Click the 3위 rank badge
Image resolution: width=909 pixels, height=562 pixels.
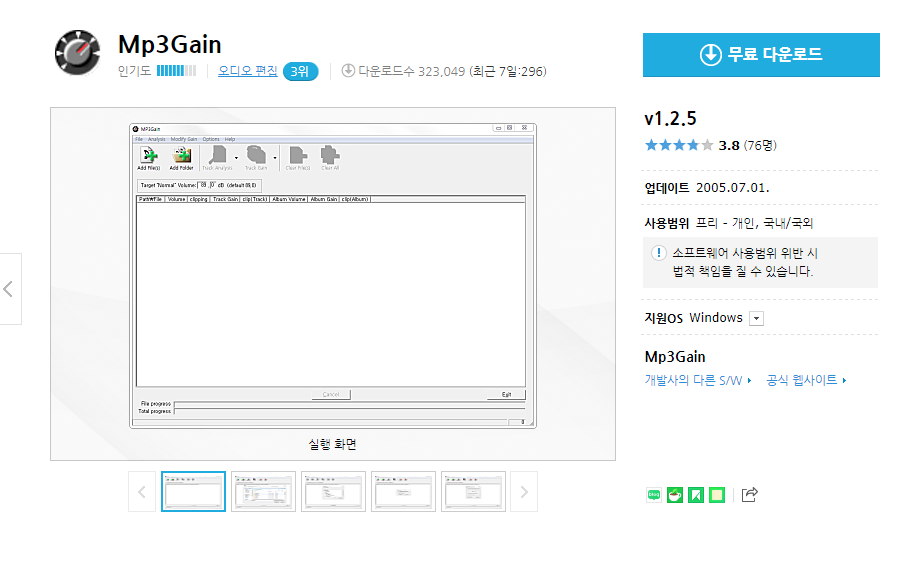pyautogui.click(x=300, y=71)
